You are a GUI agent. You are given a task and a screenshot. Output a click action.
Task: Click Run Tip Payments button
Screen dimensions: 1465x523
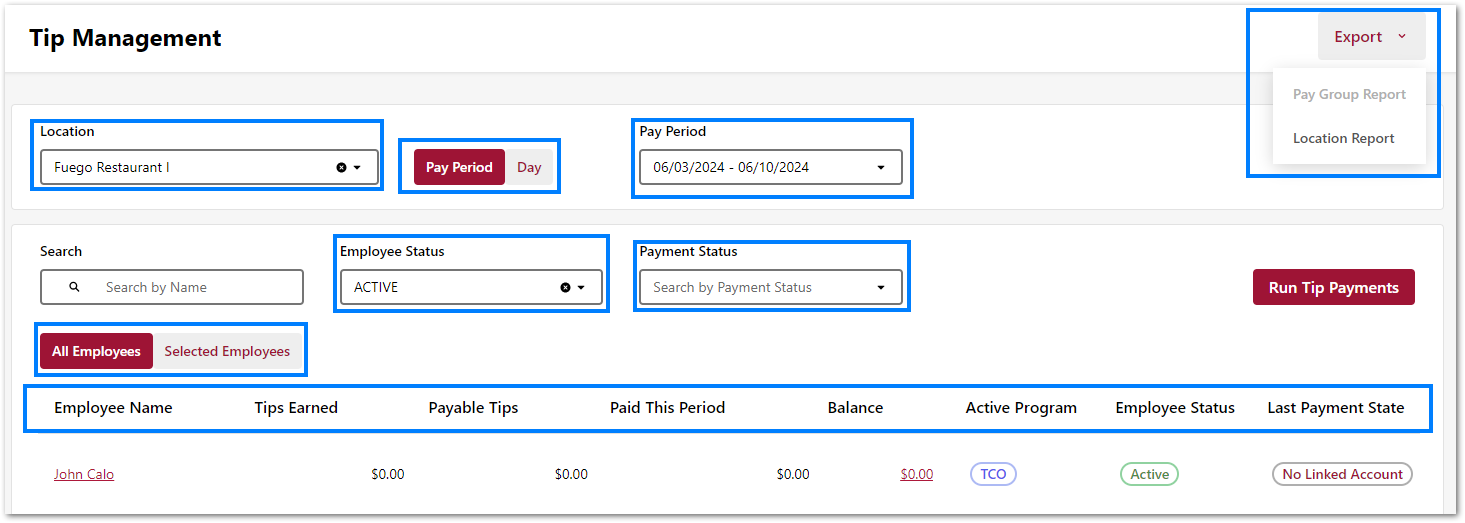click(1333, 288)
